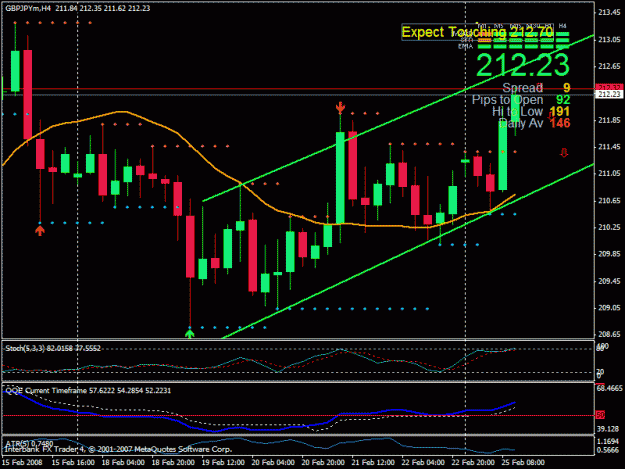Select the 'Expect Touching 212.70' label

pyautogui.click(x=478, y=32)
